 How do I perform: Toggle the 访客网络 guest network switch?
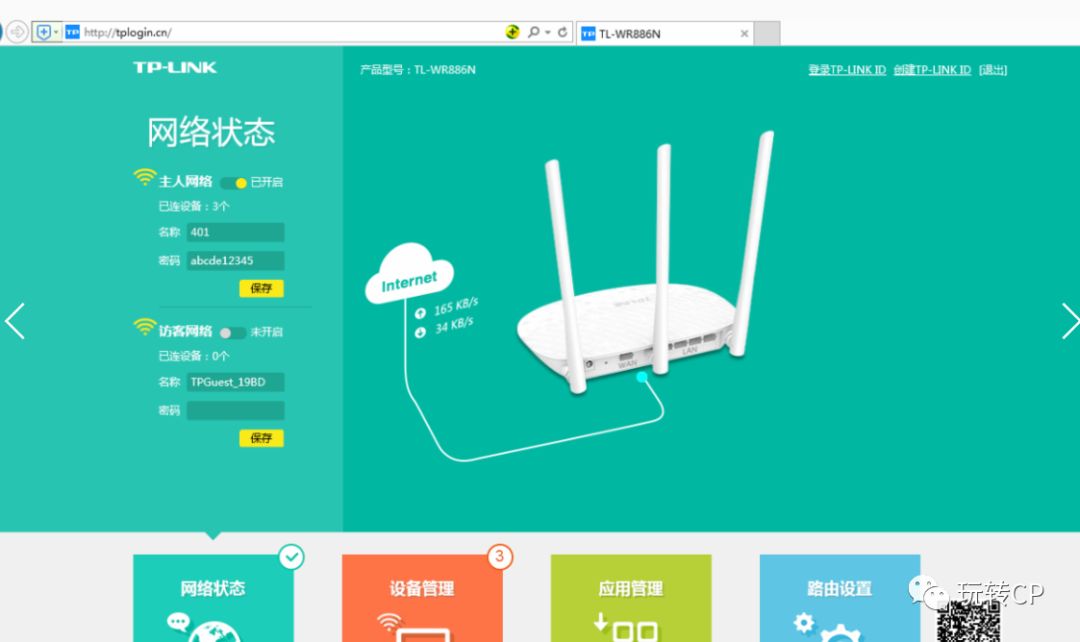[x=232, y=333]
